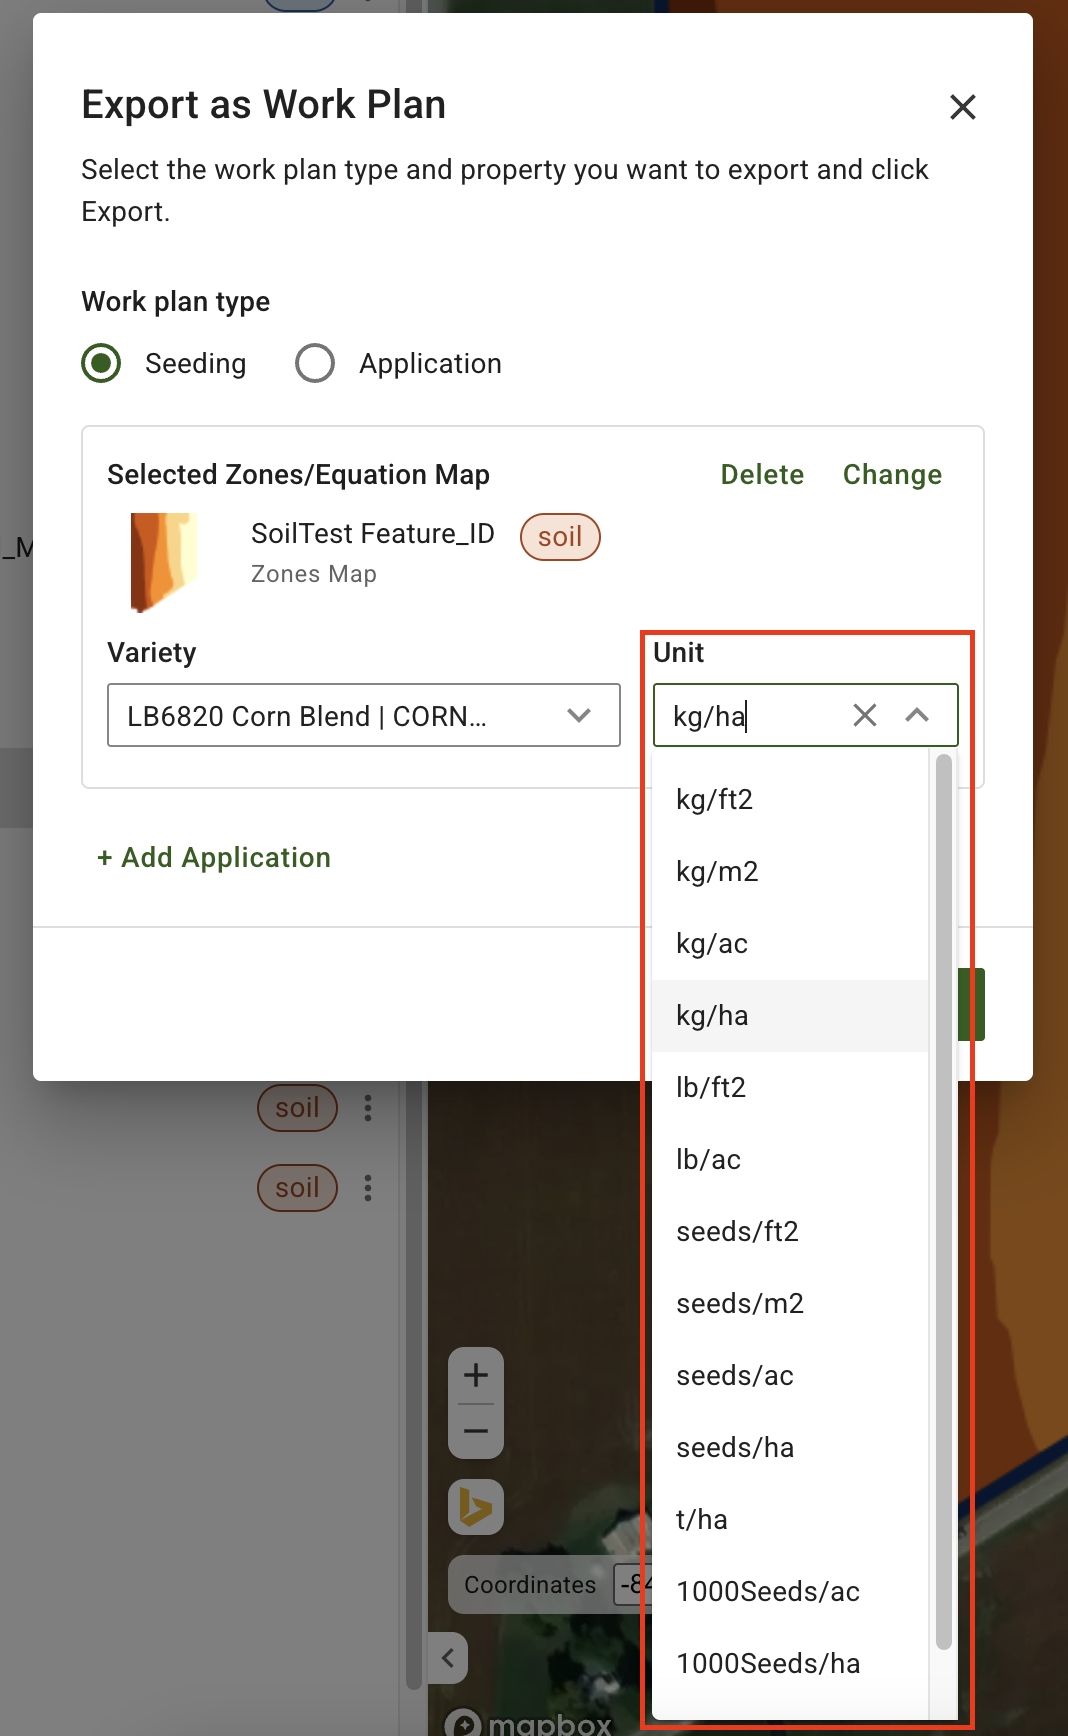Click the unit list scrollbar
This screenshot has width=1068, height=1736.
pyautogui.click(x=943, y=1200)
